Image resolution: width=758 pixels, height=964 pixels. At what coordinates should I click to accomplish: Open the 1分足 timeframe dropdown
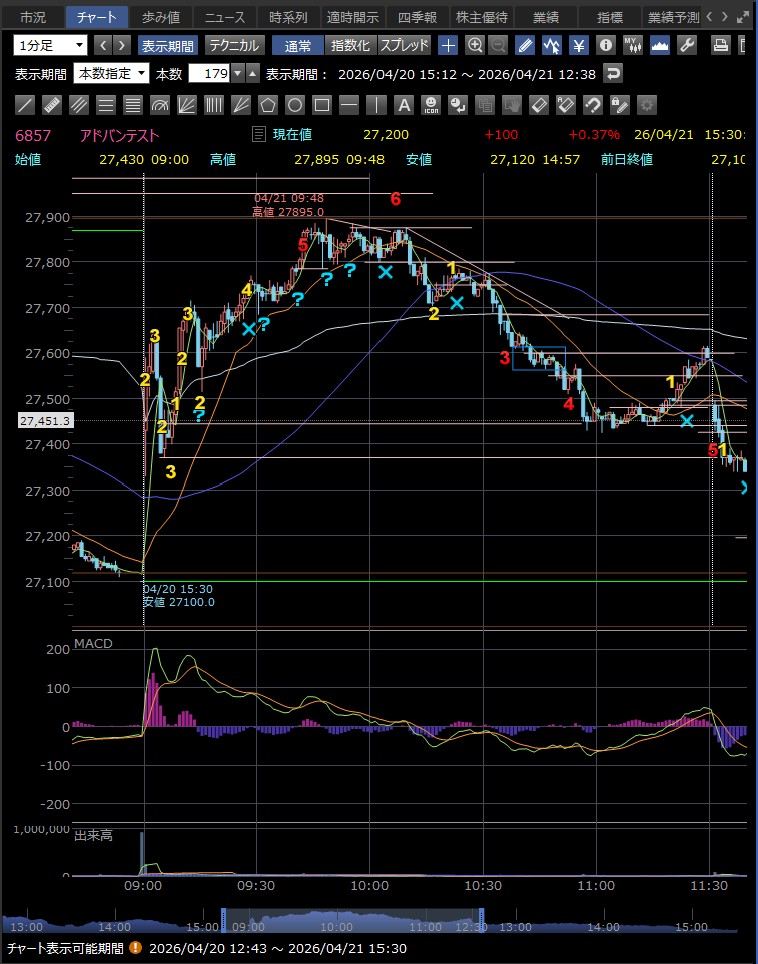(x=51, y=45)
